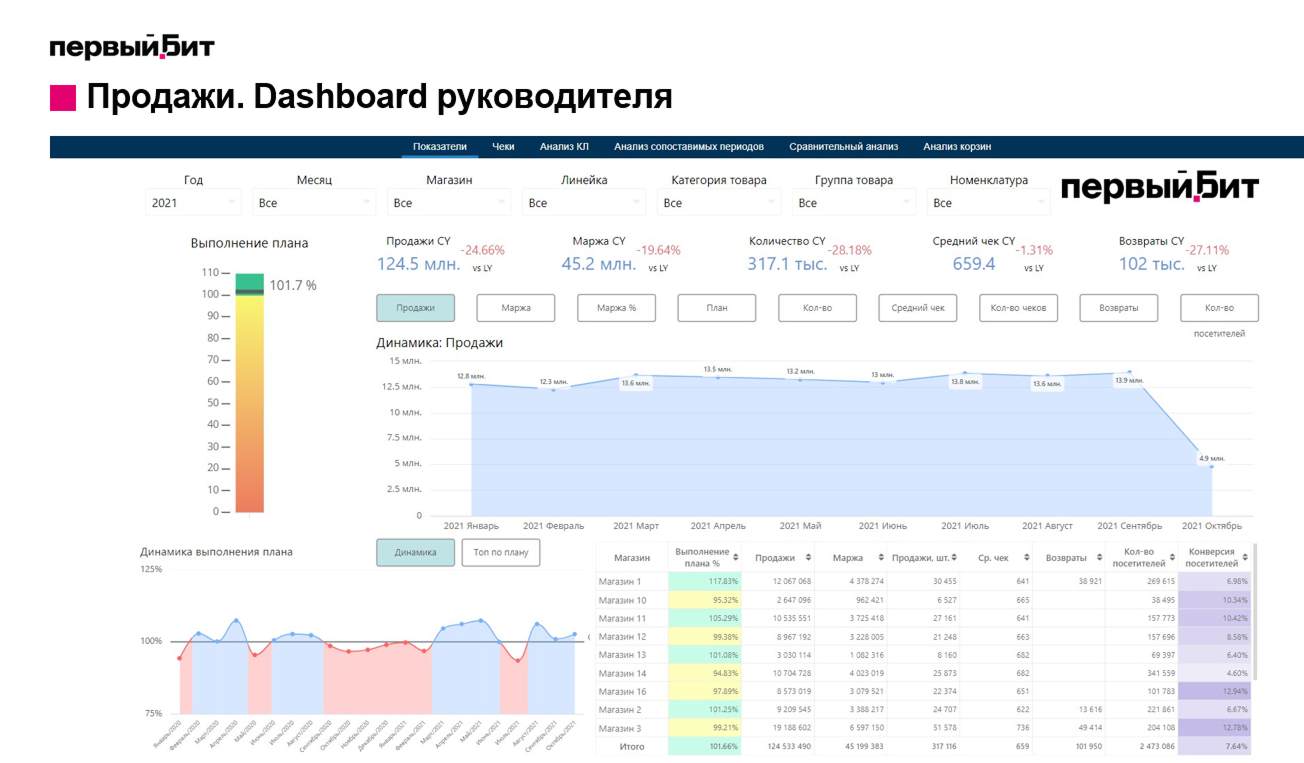Screen dimensions: 1304x763
Task: Expand the Линейка filter dropdown
Action: (584, 203)
